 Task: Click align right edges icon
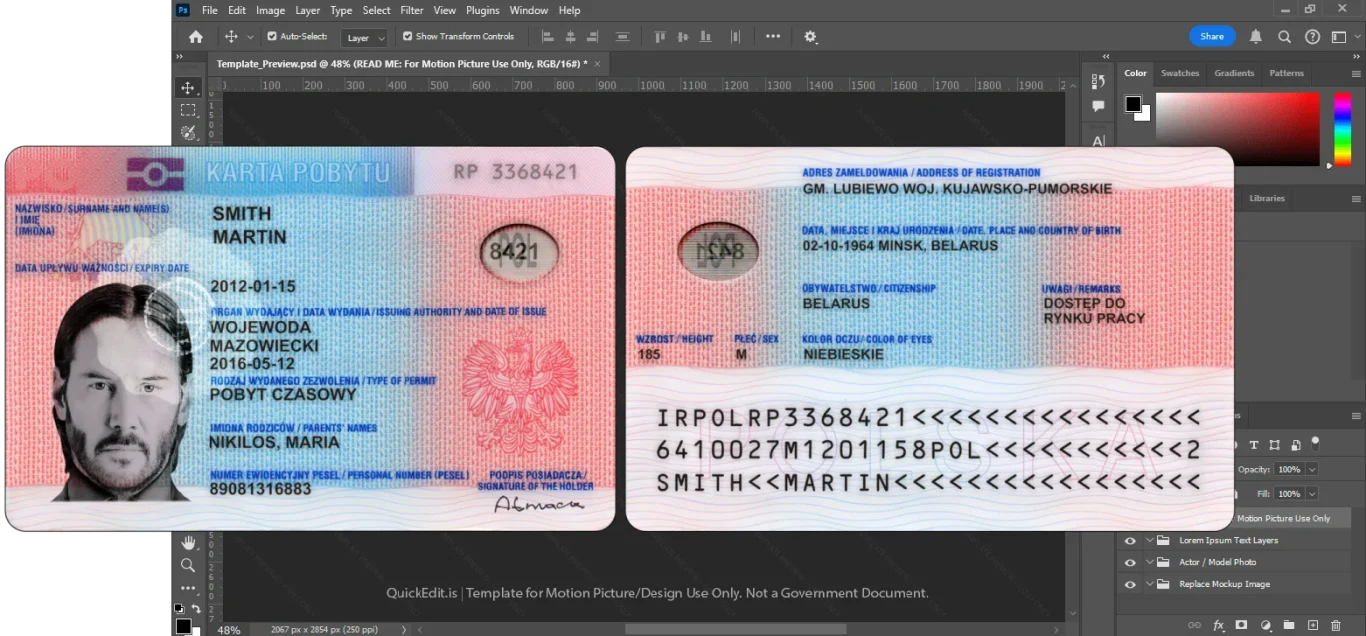[595, 36]
